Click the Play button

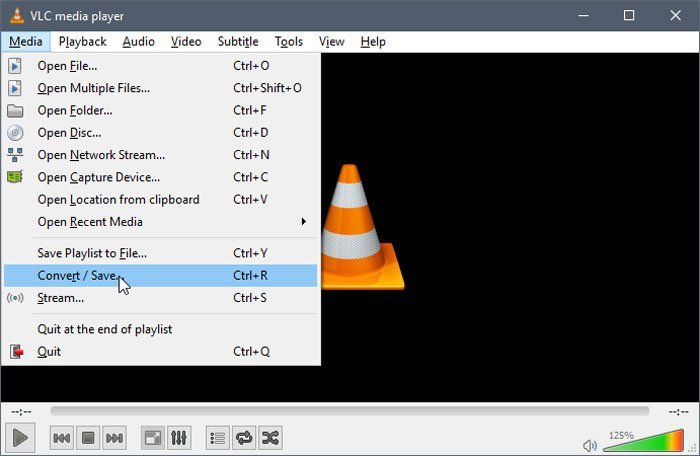(20, 437)
